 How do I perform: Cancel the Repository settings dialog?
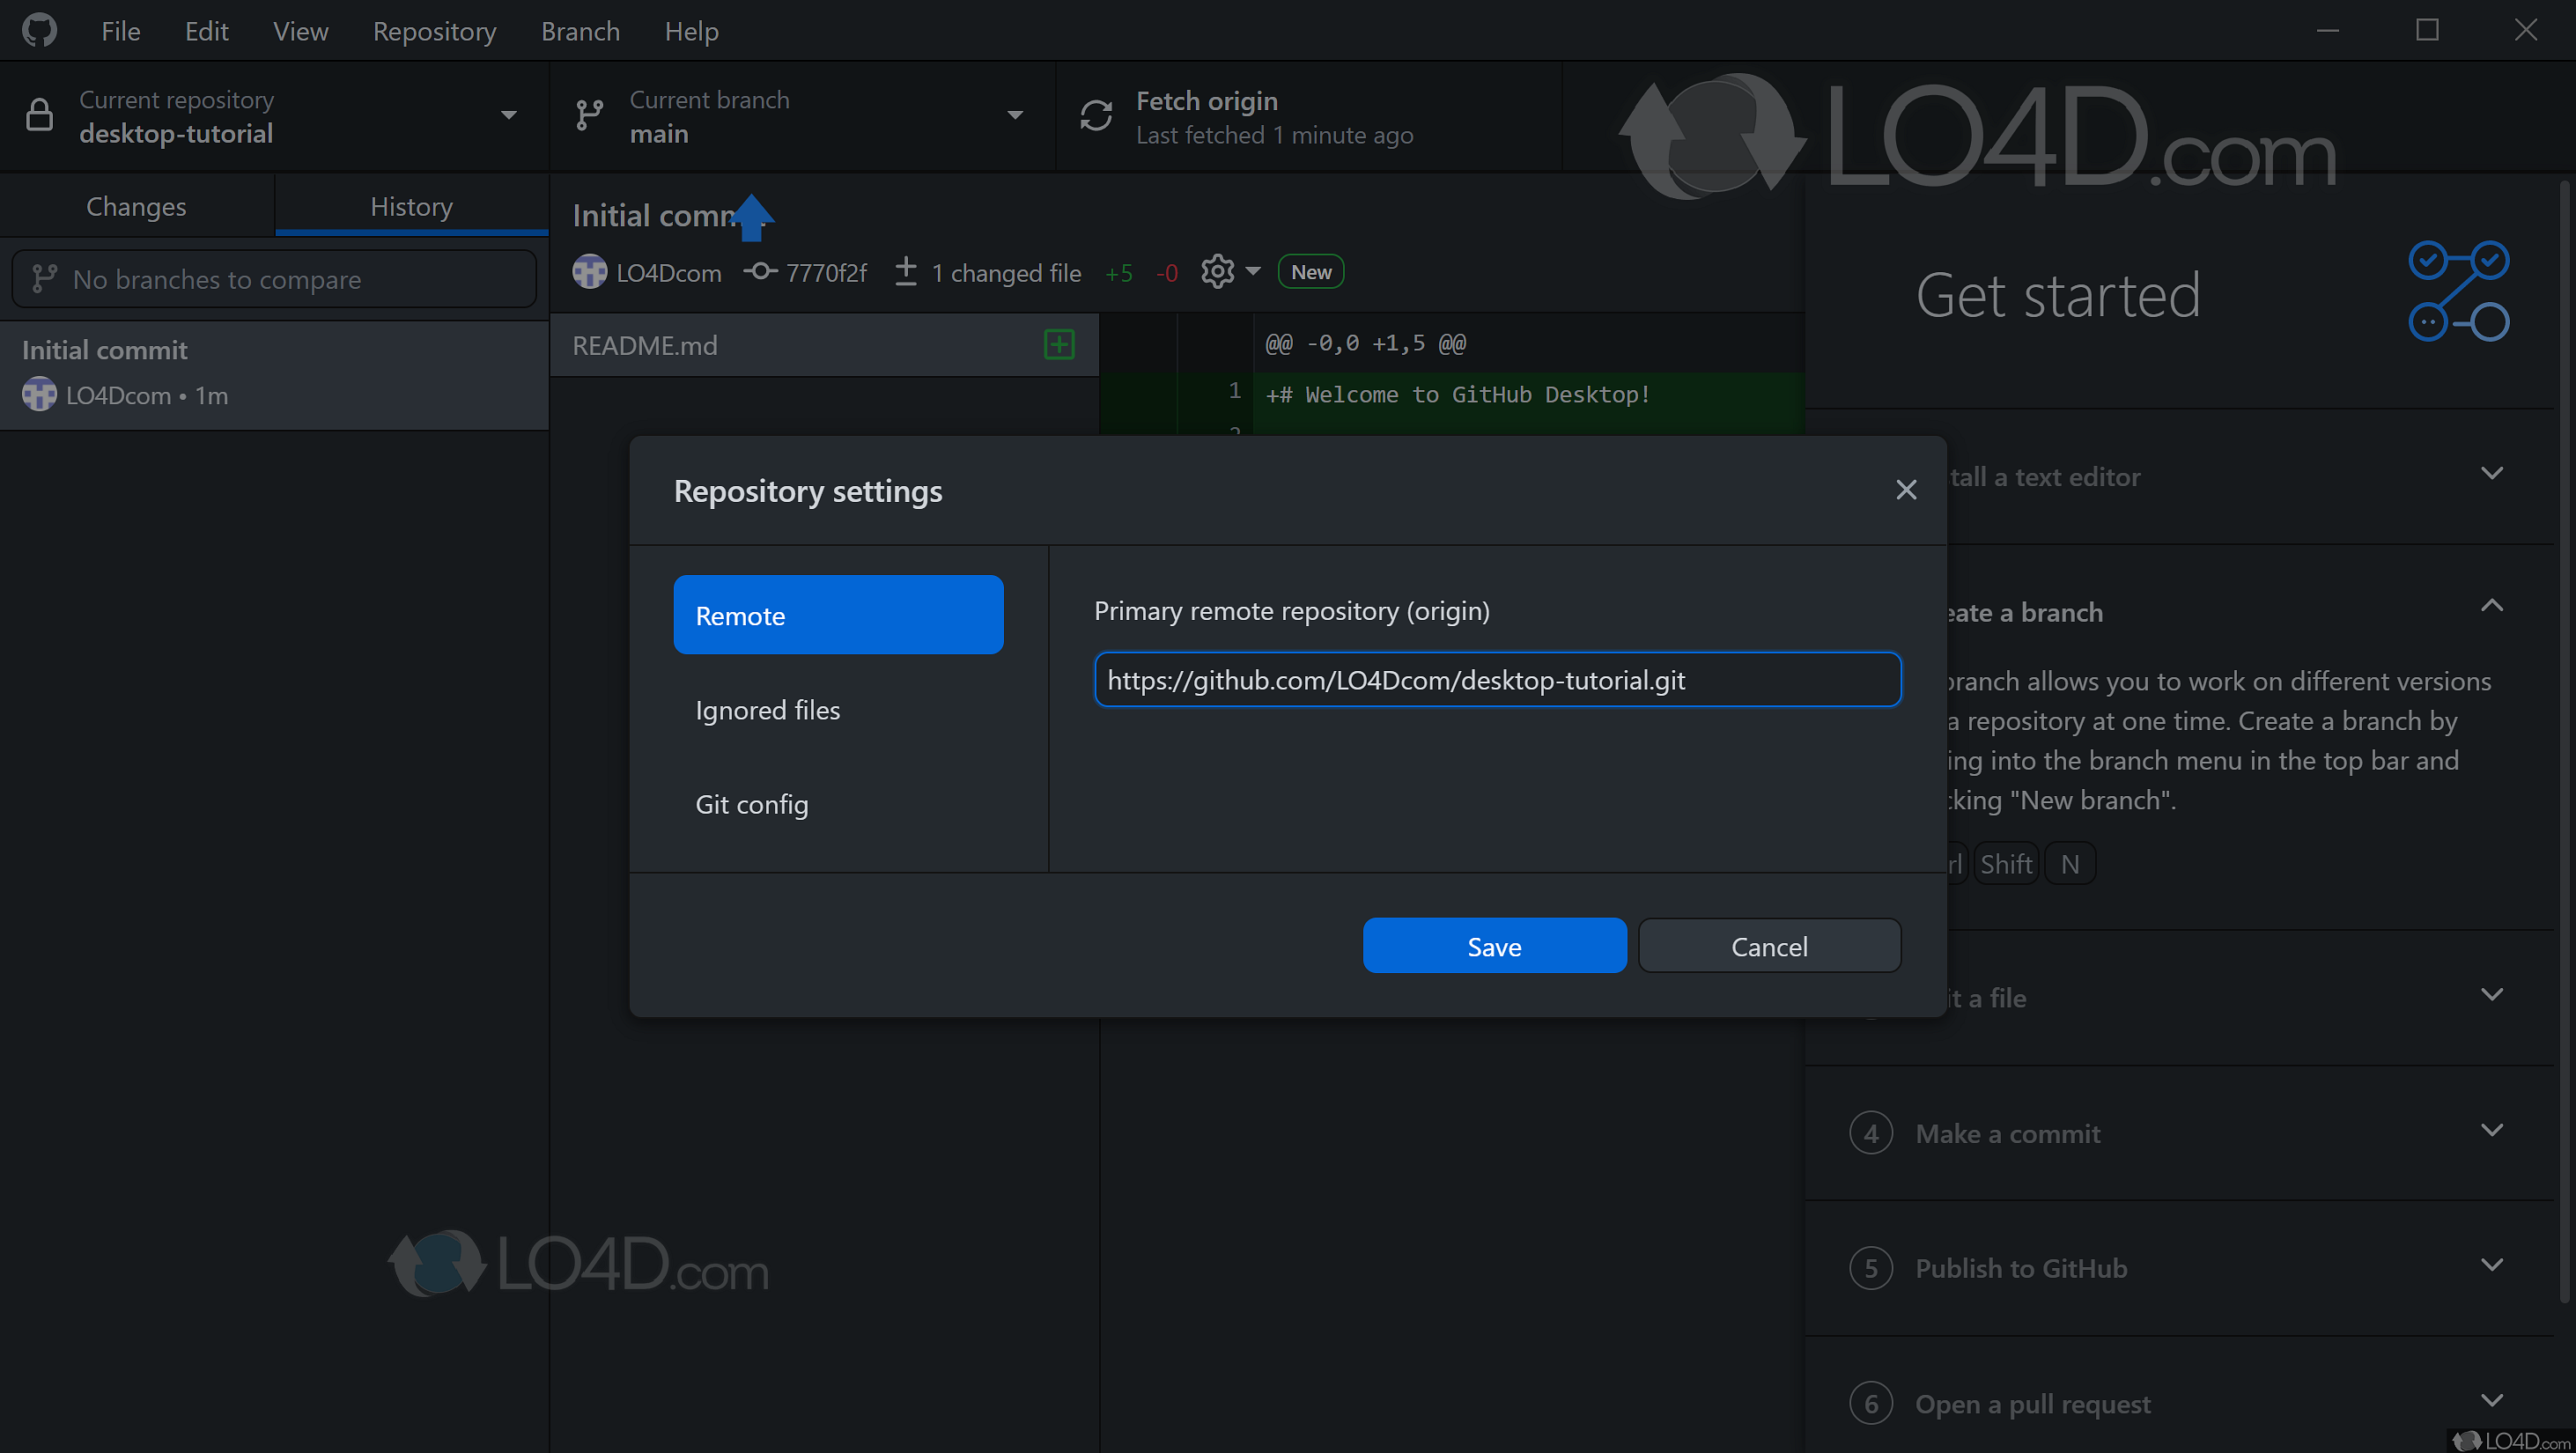[x=1769, y=945]
